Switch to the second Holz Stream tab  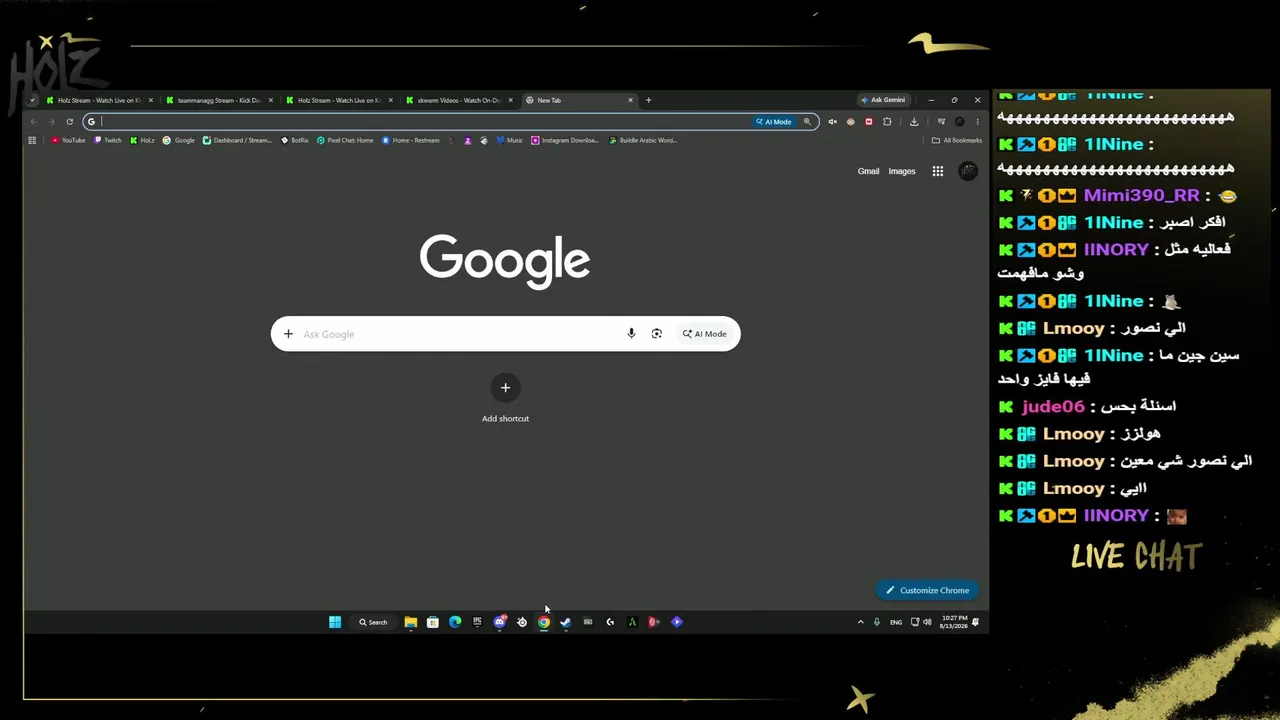point(339,100)
